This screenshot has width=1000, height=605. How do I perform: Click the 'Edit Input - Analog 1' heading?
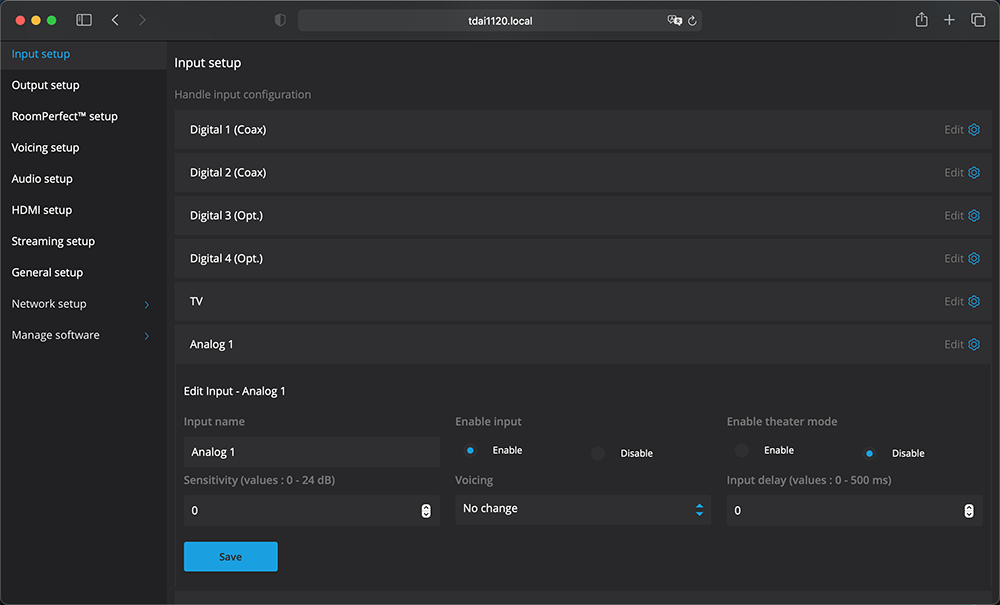pos(235,391)
